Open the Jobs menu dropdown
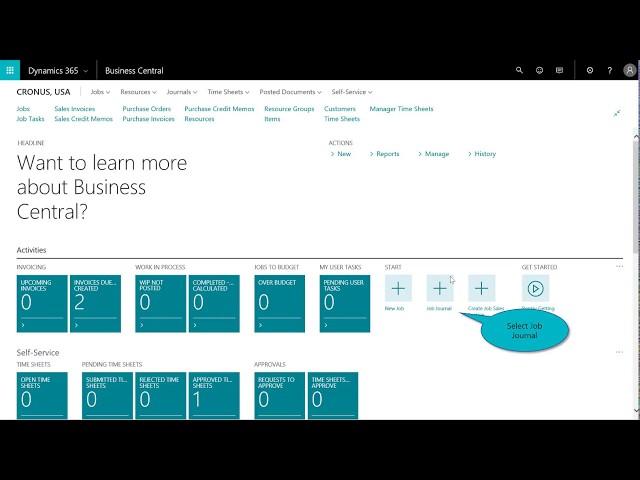640x480 pixels. [x=100, y=92]
